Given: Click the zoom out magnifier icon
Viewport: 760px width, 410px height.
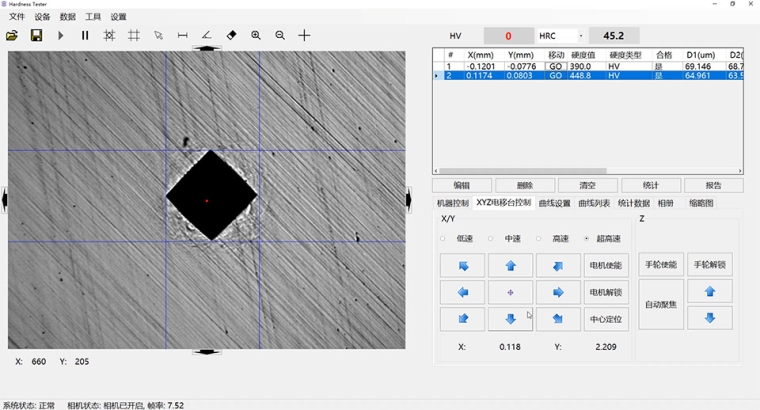Looking at the screenshot, I should pyautogui.click(x=280, y=35).
